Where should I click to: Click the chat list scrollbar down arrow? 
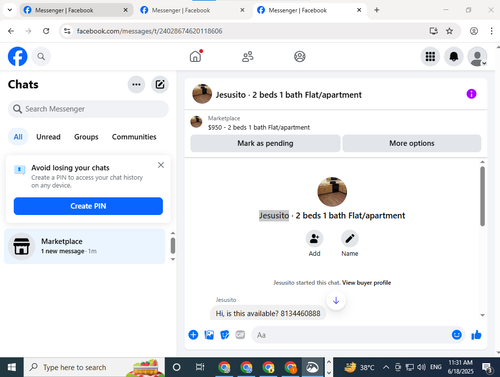pos(173,259)
